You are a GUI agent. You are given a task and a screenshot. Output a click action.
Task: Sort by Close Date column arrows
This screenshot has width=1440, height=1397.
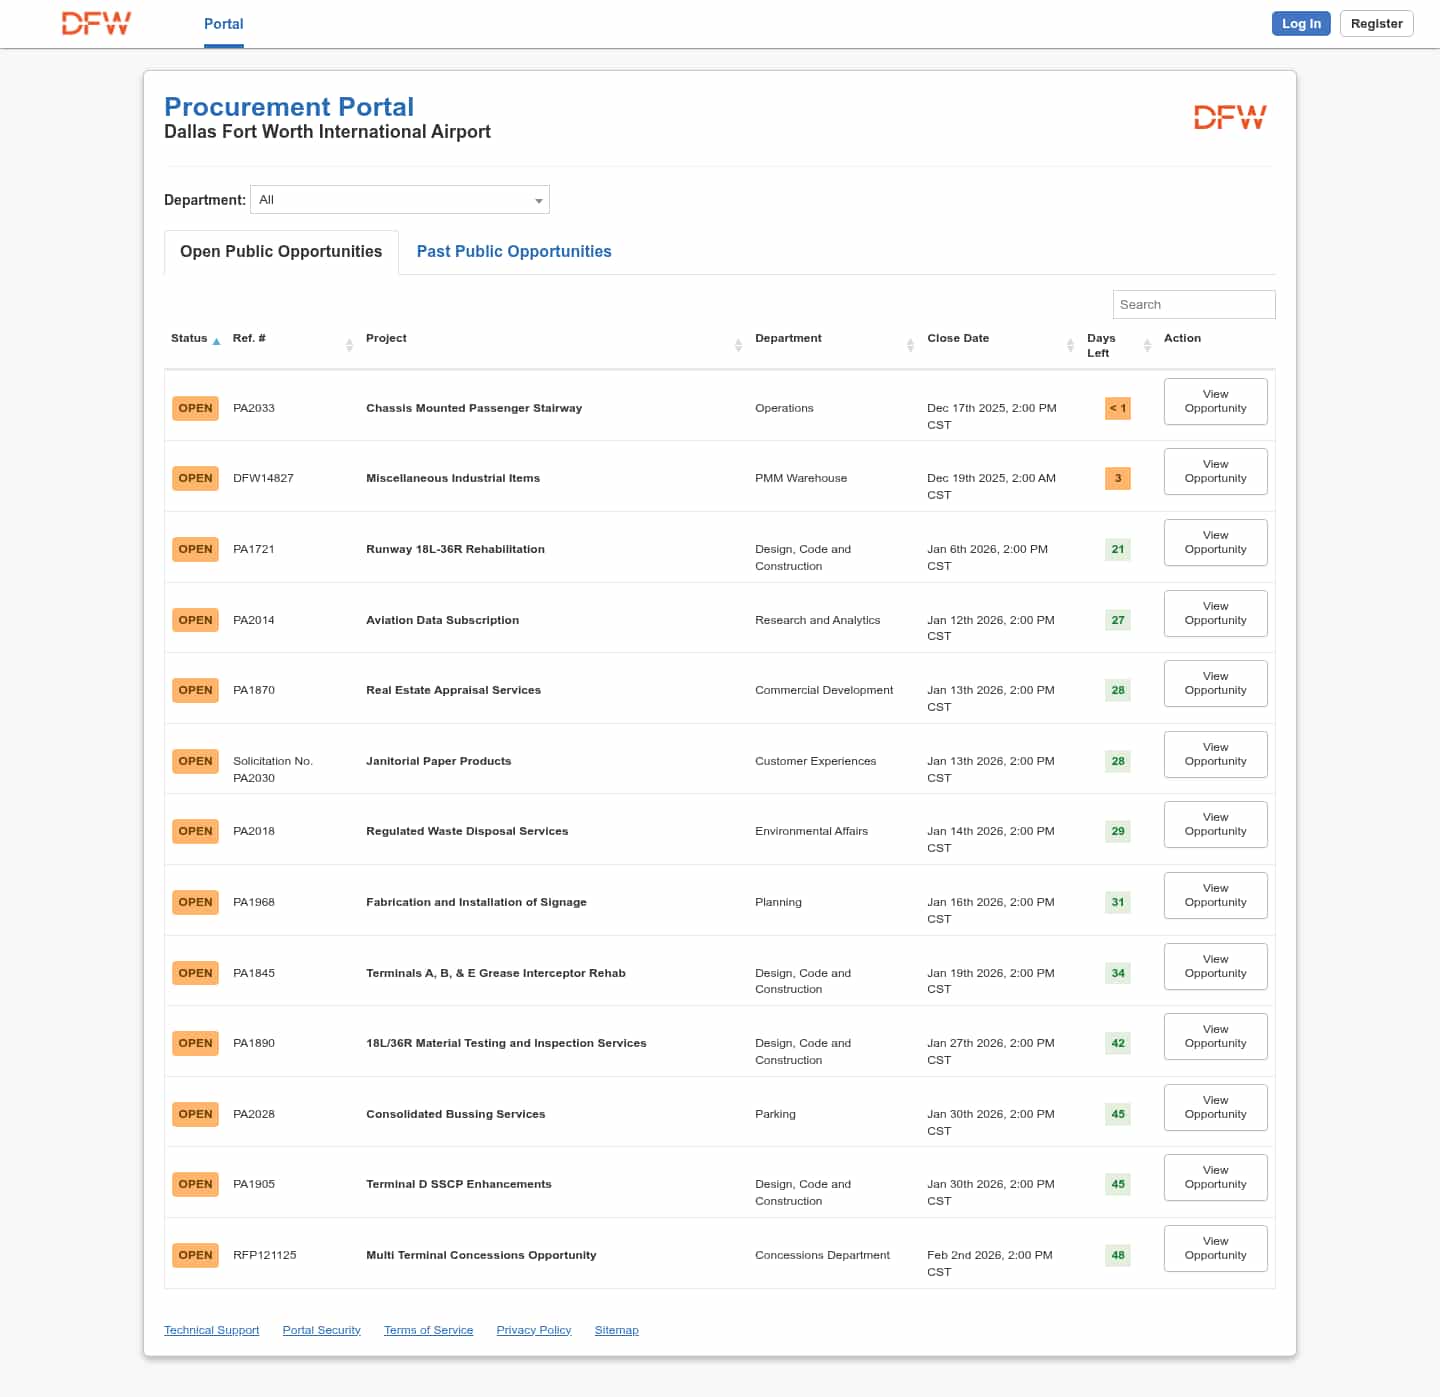pyautogui.click(x=1070, y=345)
